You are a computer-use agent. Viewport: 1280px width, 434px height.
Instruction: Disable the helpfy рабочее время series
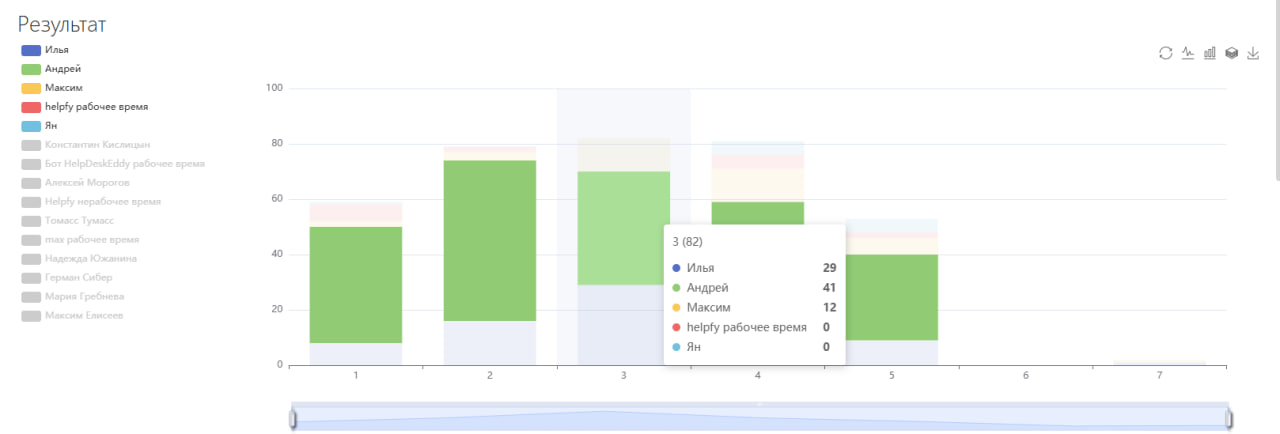31,107
